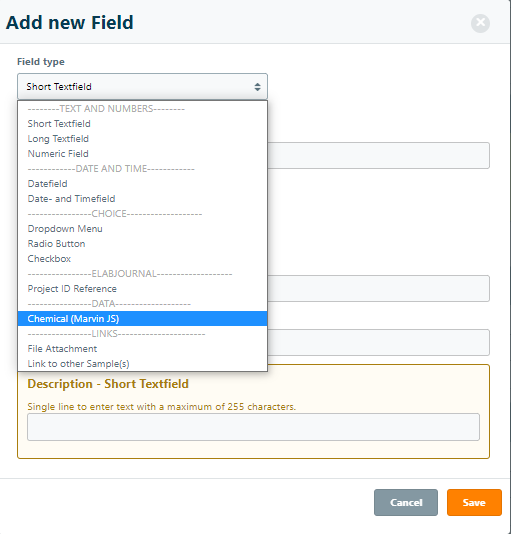Click the input field beside Project ID Reference
The height and width of the screenshot is (534, 511).
point(379,288)
